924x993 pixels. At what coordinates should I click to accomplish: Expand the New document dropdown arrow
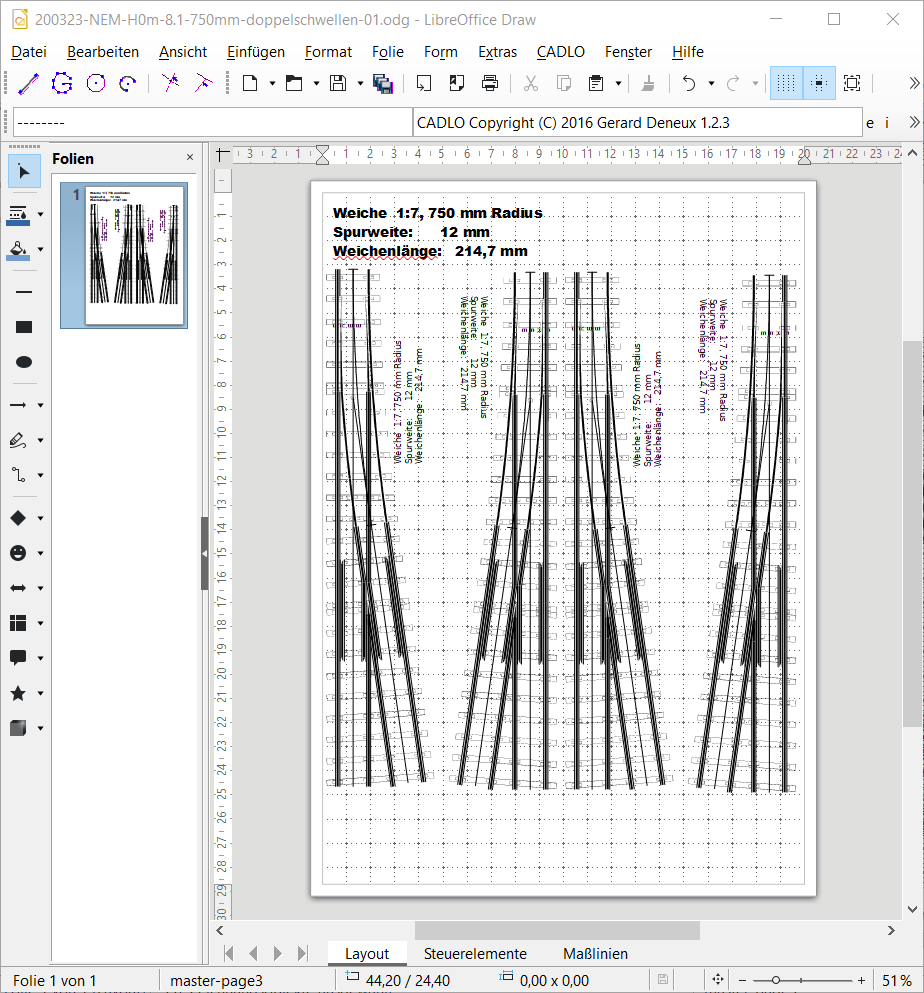pos(271,84)
